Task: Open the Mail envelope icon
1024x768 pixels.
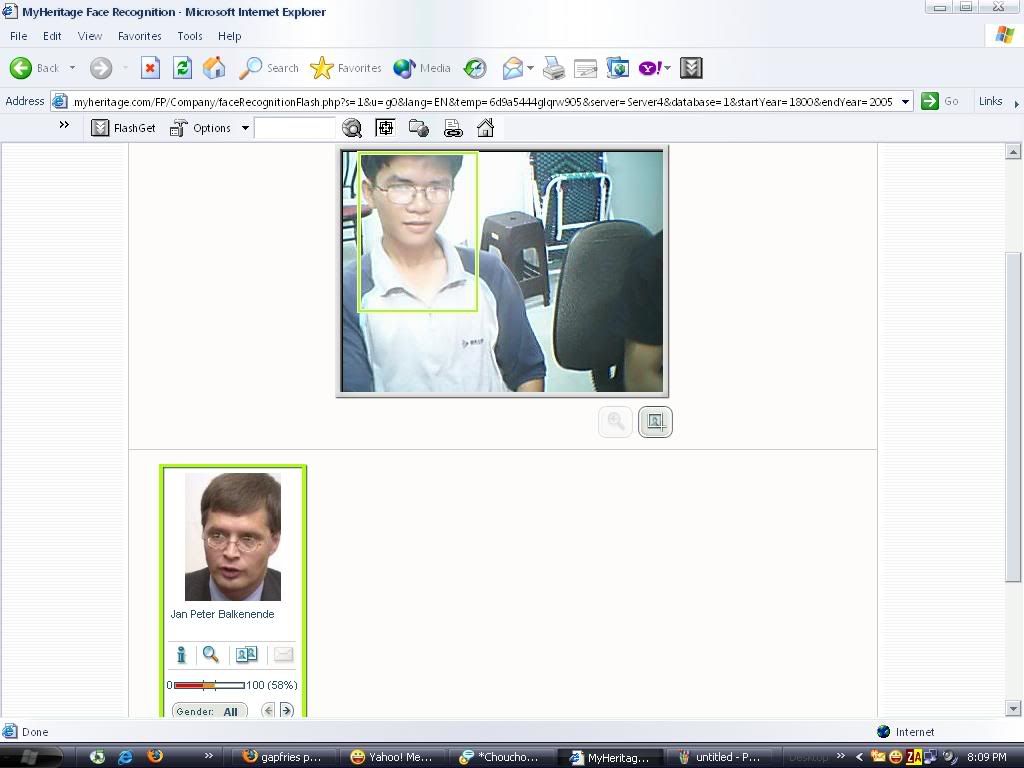Action: pyautogui.click(x=513, y=68)
